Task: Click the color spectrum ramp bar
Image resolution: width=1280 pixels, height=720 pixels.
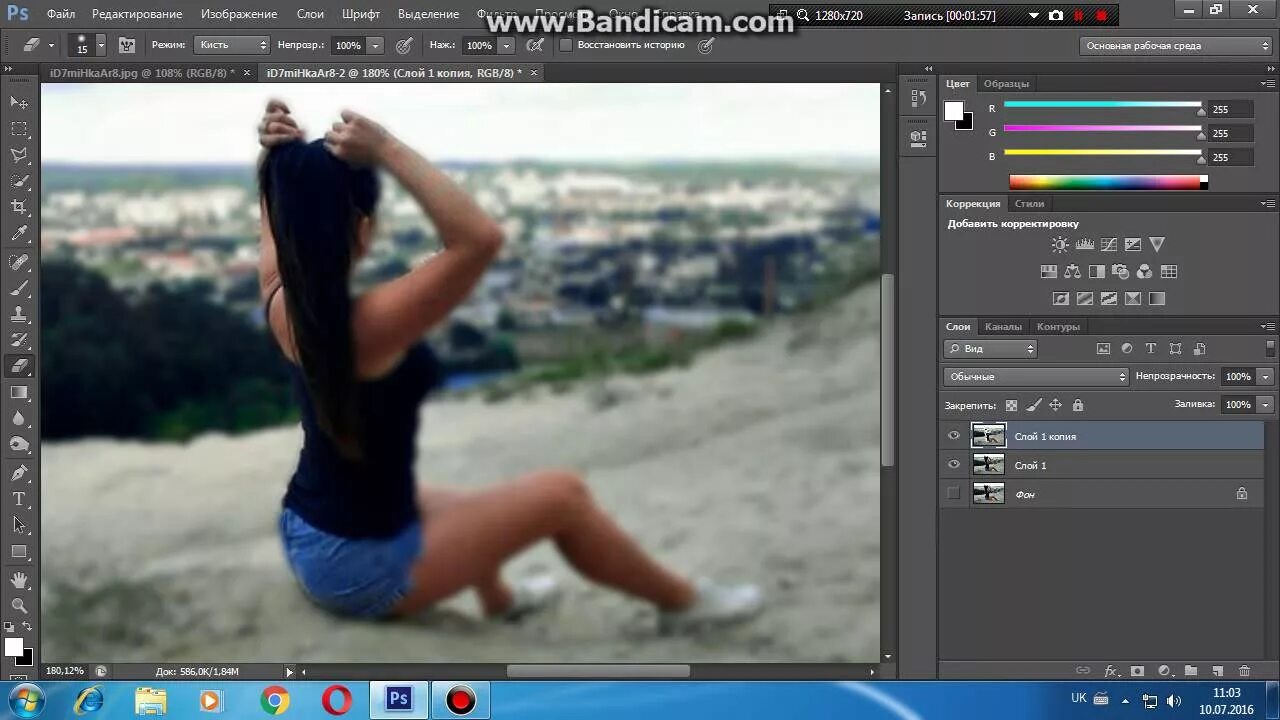Action: click(1107, 182)
